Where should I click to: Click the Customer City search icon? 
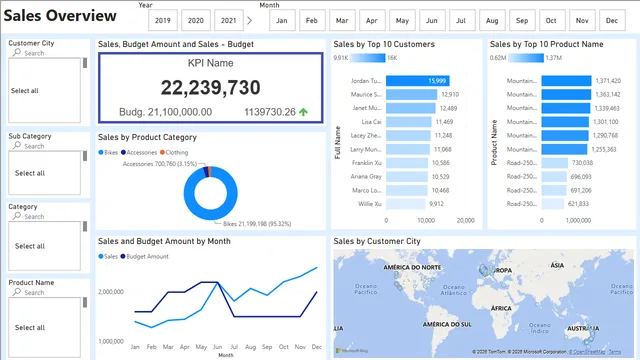coord(17,52)
